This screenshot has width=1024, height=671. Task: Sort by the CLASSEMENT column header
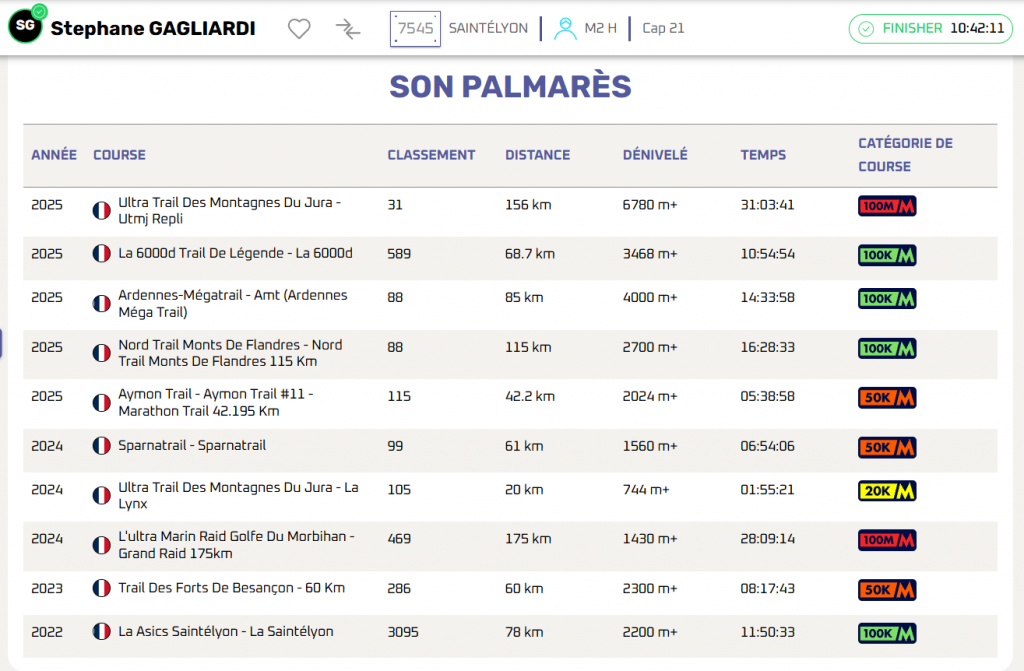click(x=431, y=155)
